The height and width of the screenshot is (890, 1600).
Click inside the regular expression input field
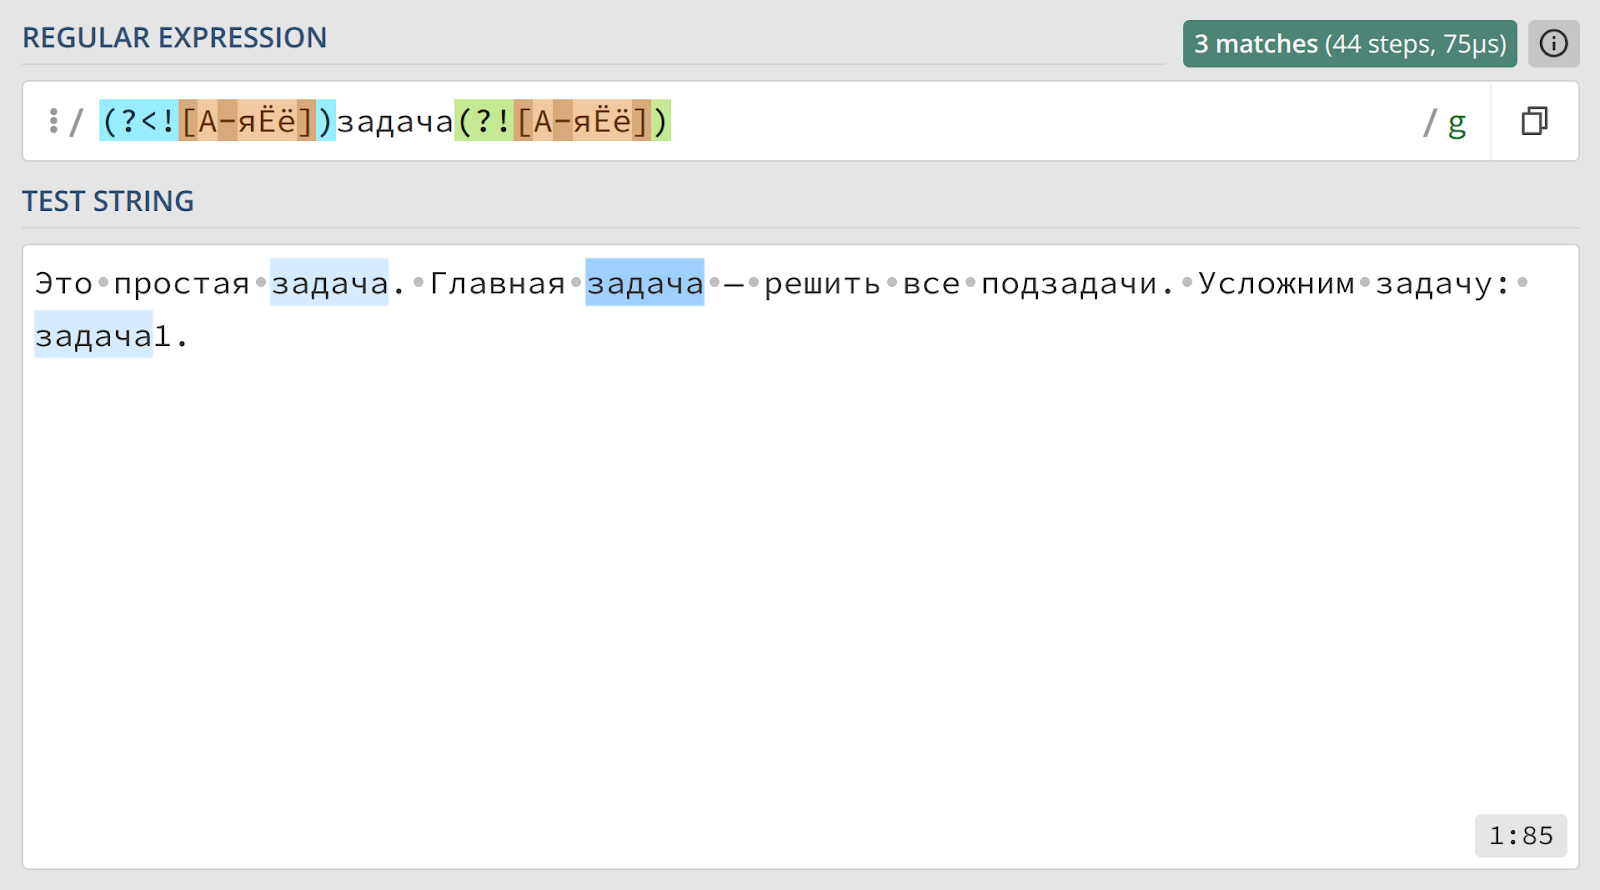click(756, 121)
